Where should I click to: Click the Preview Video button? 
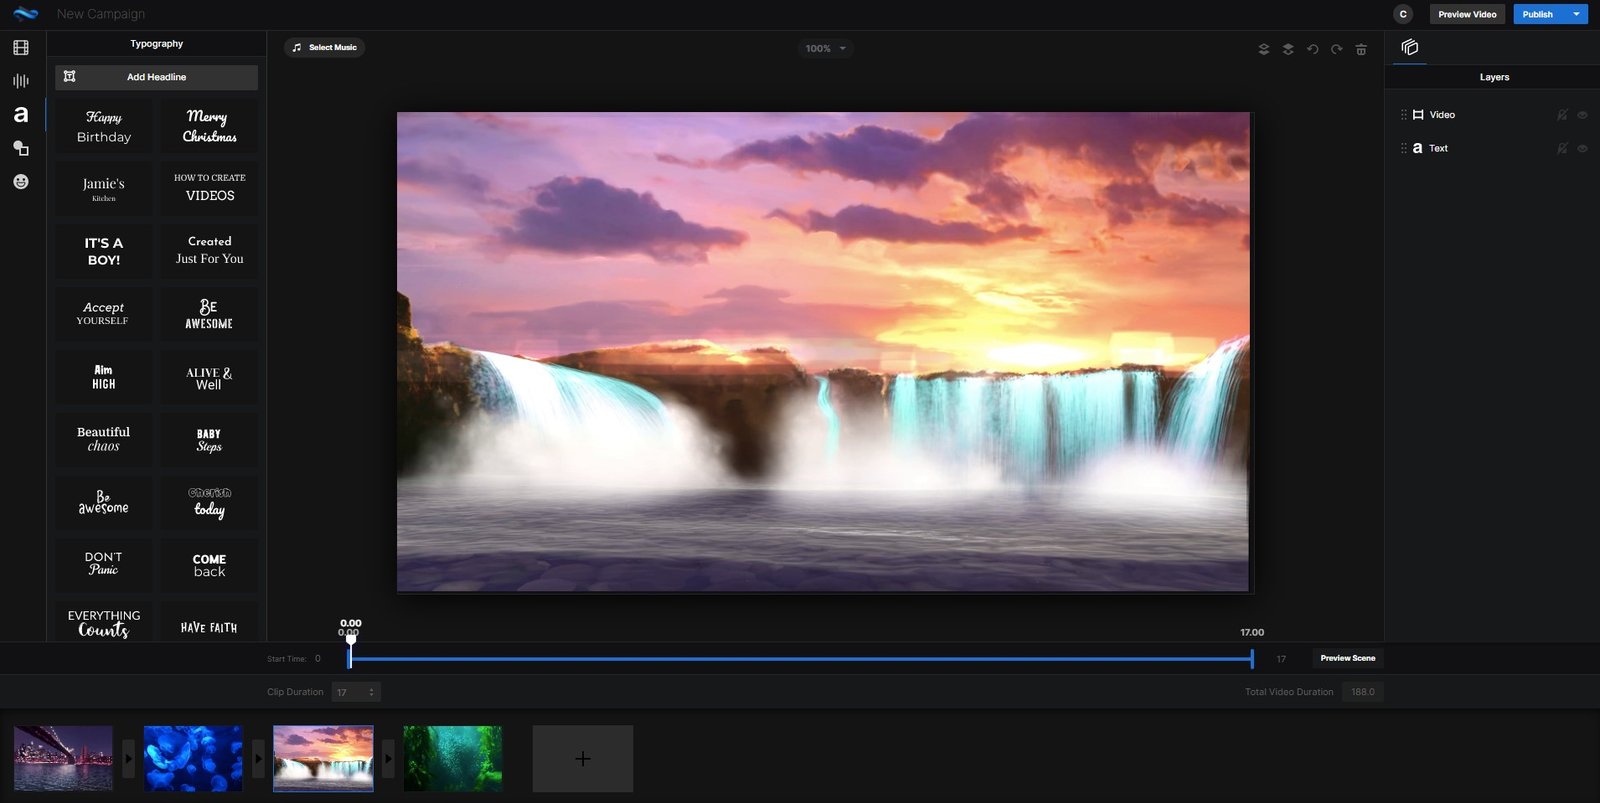coord(1467,14)
